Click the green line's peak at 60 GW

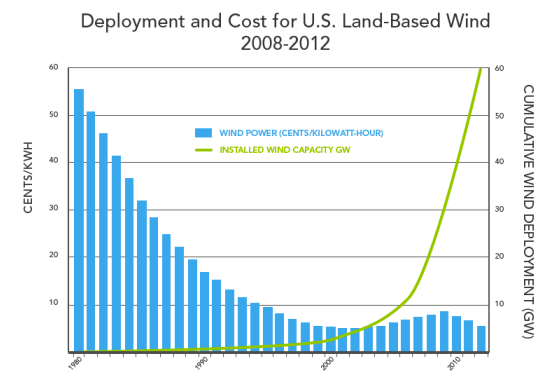click(481, 69)
